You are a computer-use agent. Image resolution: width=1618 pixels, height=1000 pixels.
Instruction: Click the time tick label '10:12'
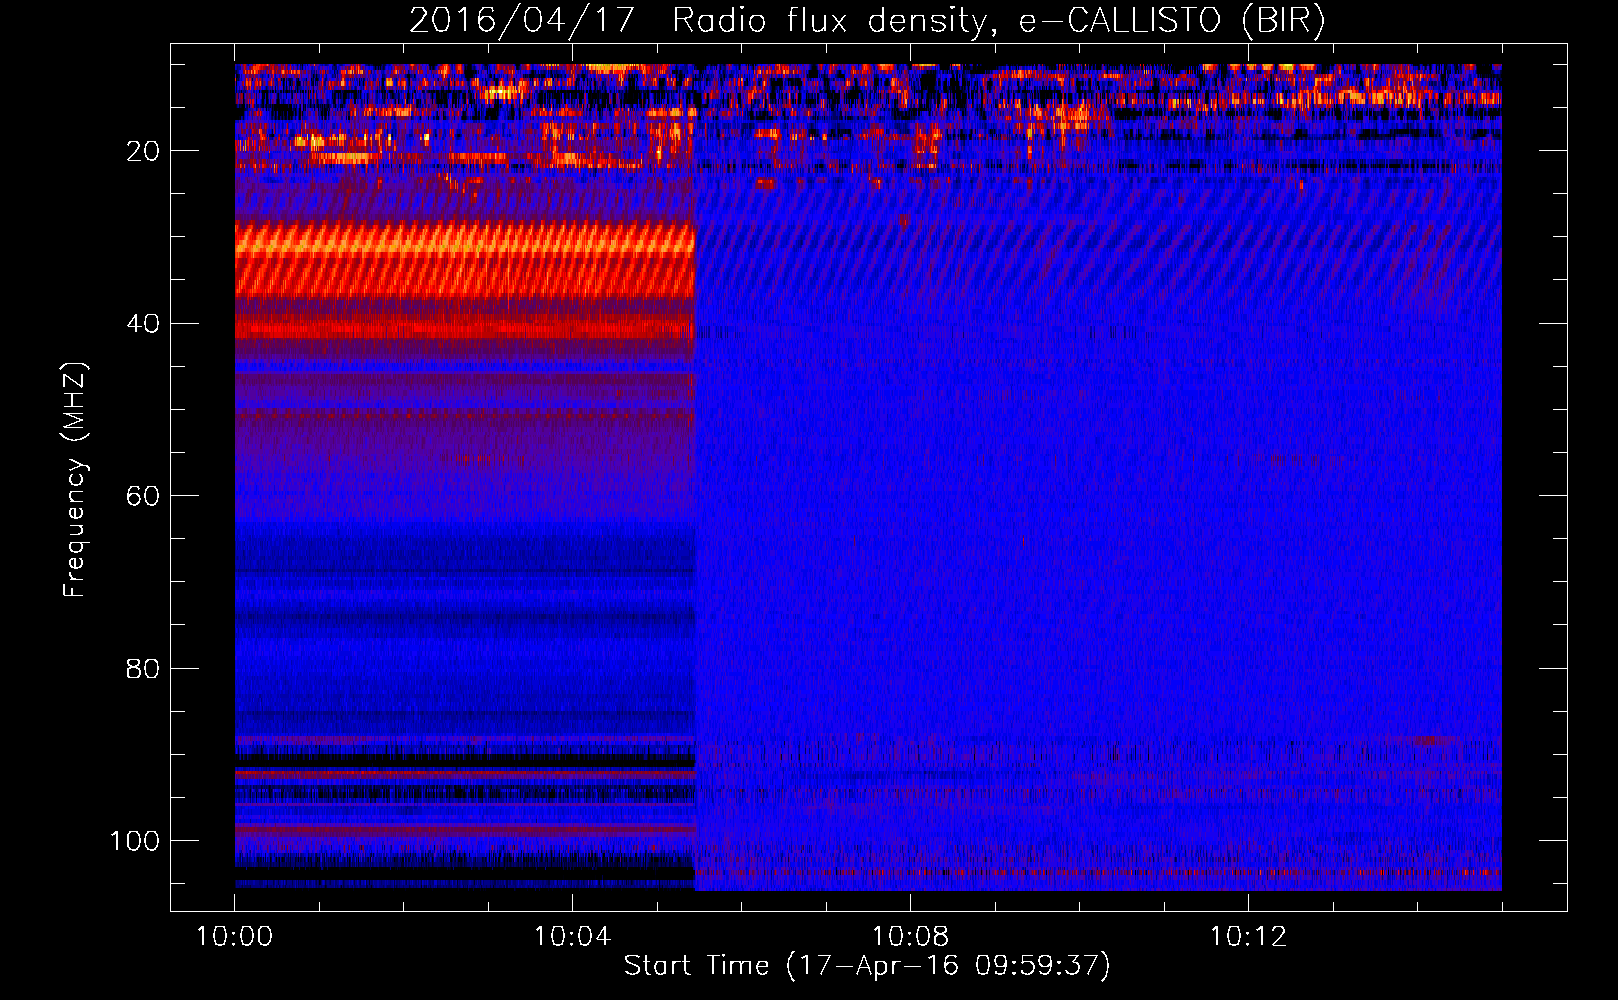[1248, 937]
